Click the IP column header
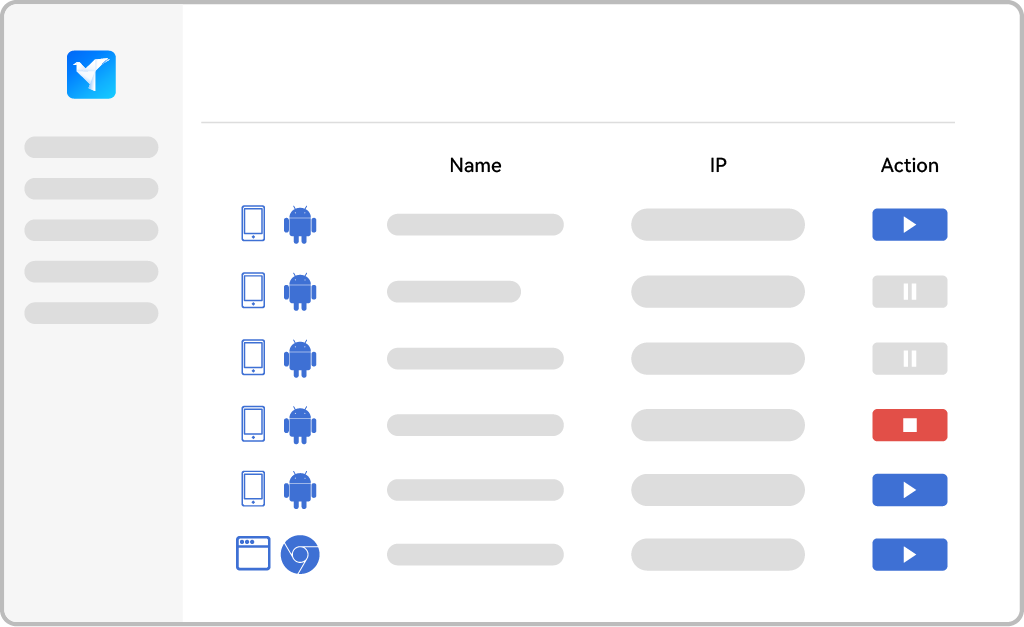The image size is (1024, 627). tap(717, 166)
